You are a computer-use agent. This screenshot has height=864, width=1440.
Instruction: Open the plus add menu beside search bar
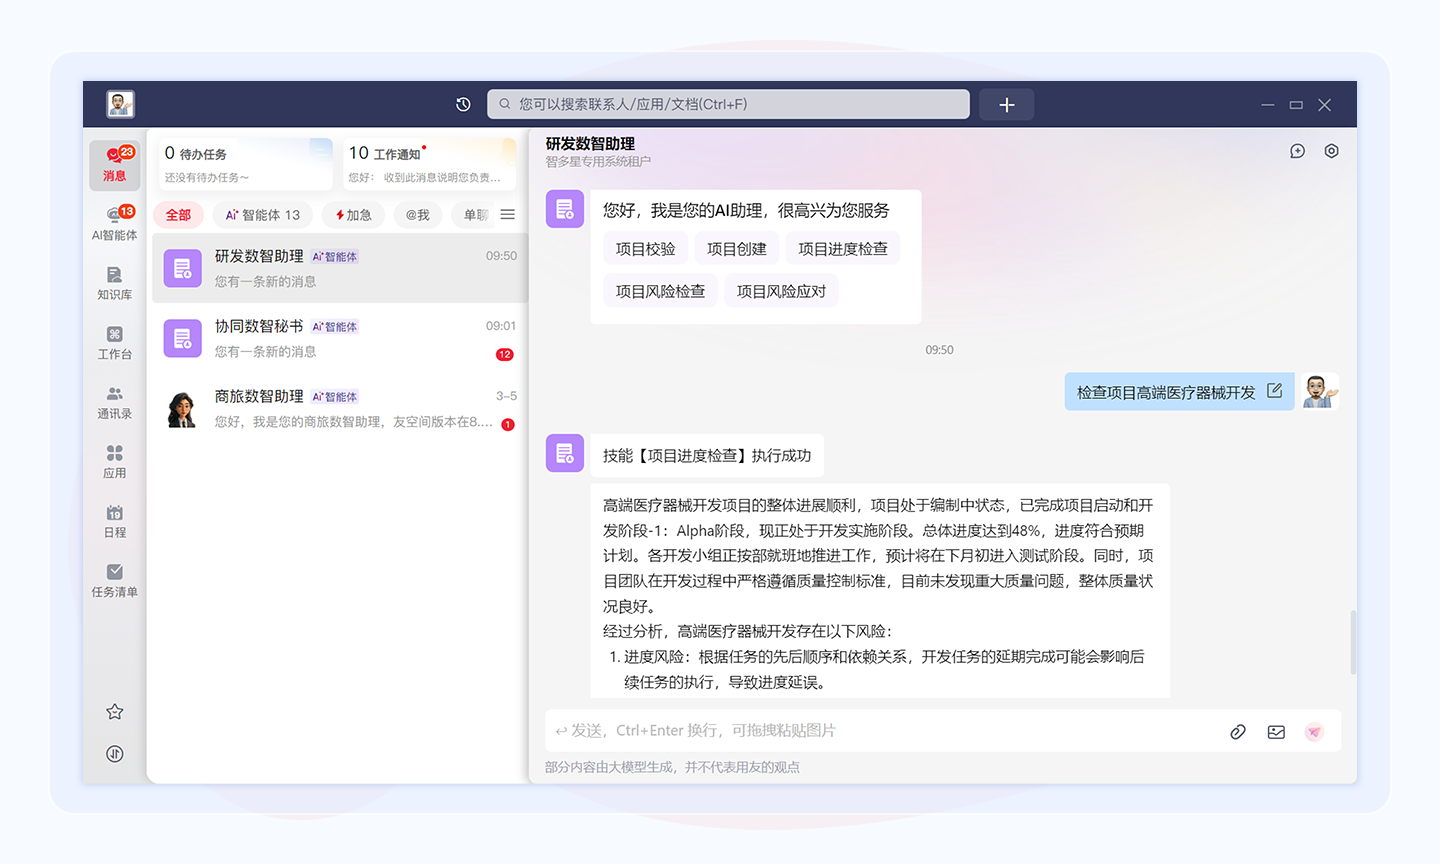(x=1006, y=104)
